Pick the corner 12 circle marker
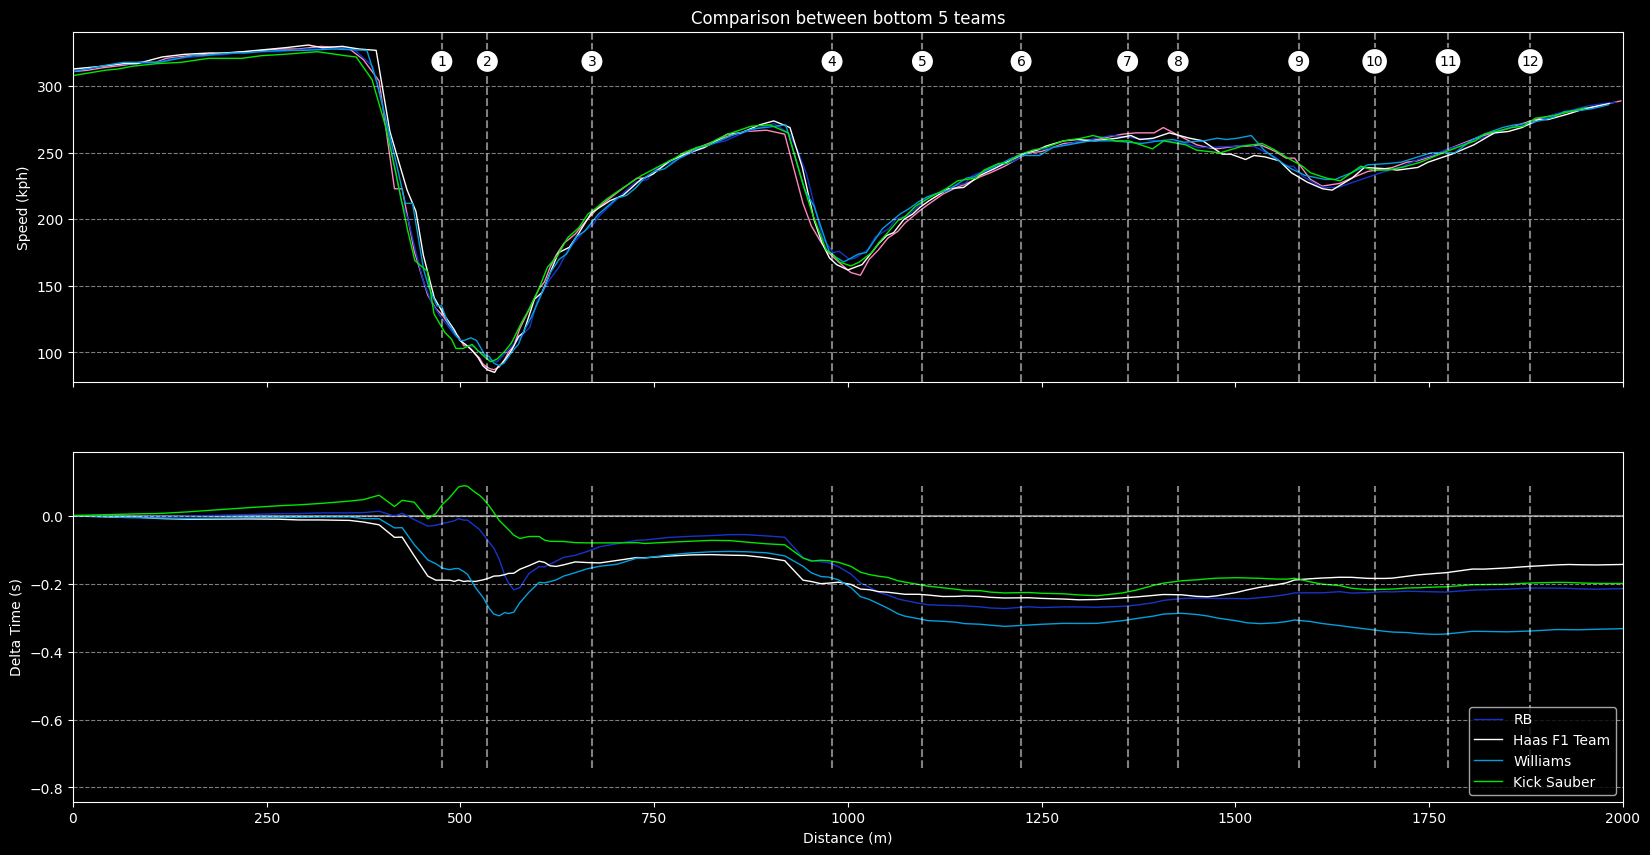This screenshot has width=1650, height=855. click(1530, 62)
